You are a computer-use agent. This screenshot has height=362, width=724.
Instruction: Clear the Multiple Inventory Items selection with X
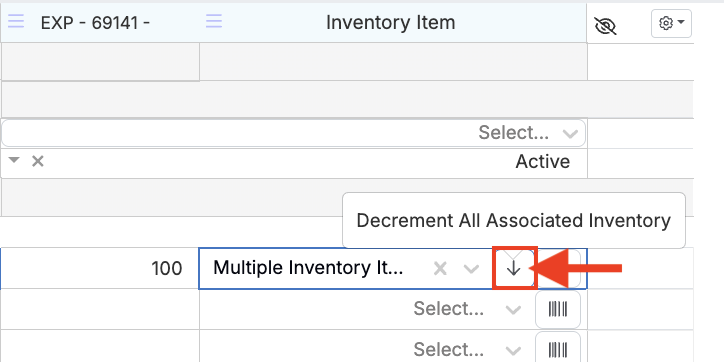click(x=440, y=268)
